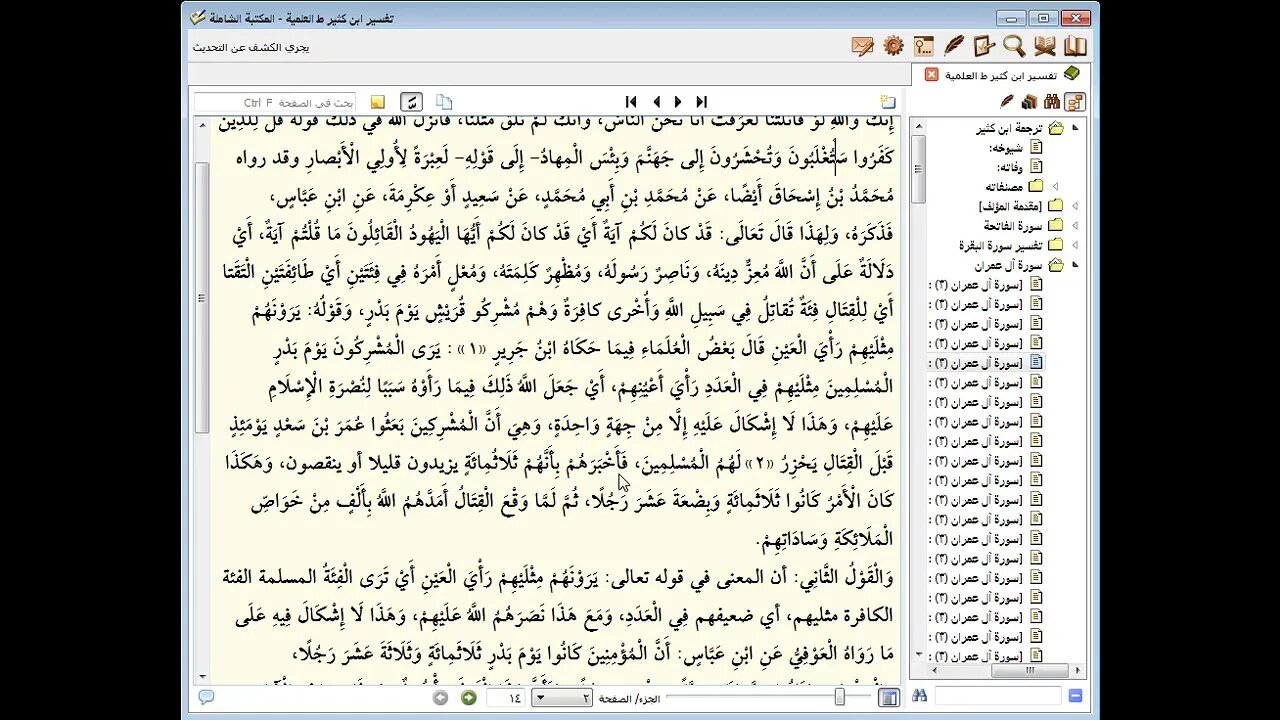
Task: Maximize the المكتبة الشاملة window
Action: (x=1043, y=18)
